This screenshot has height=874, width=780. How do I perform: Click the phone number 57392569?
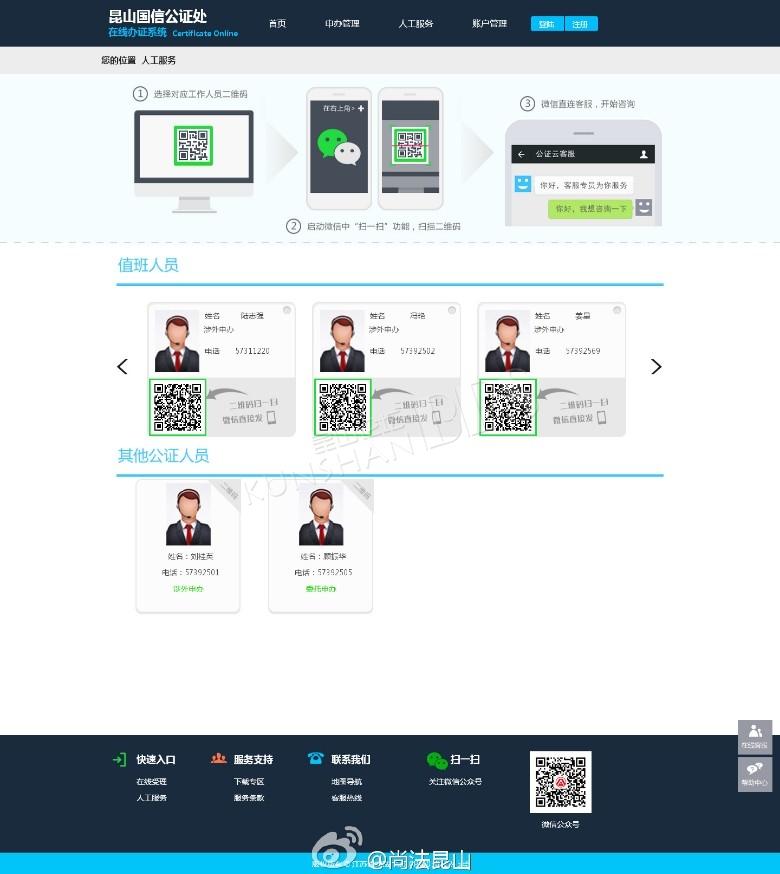[x=583, y=351]
